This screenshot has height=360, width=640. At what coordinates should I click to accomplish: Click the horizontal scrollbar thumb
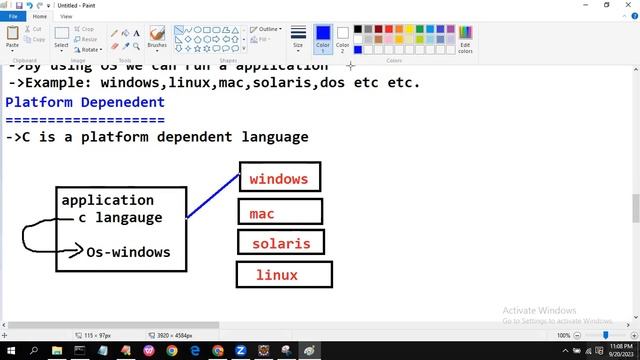[x=113, y=325]
